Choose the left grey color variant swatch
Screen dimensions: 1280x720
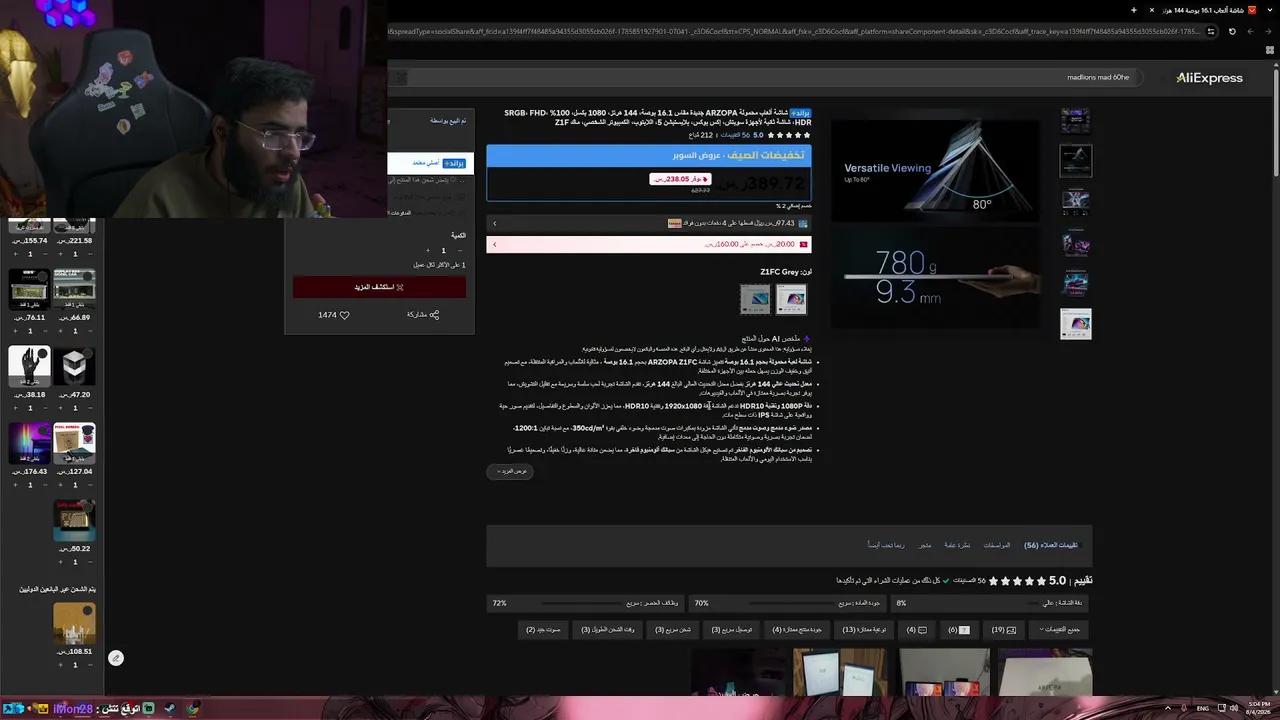(x=755, y=299)
